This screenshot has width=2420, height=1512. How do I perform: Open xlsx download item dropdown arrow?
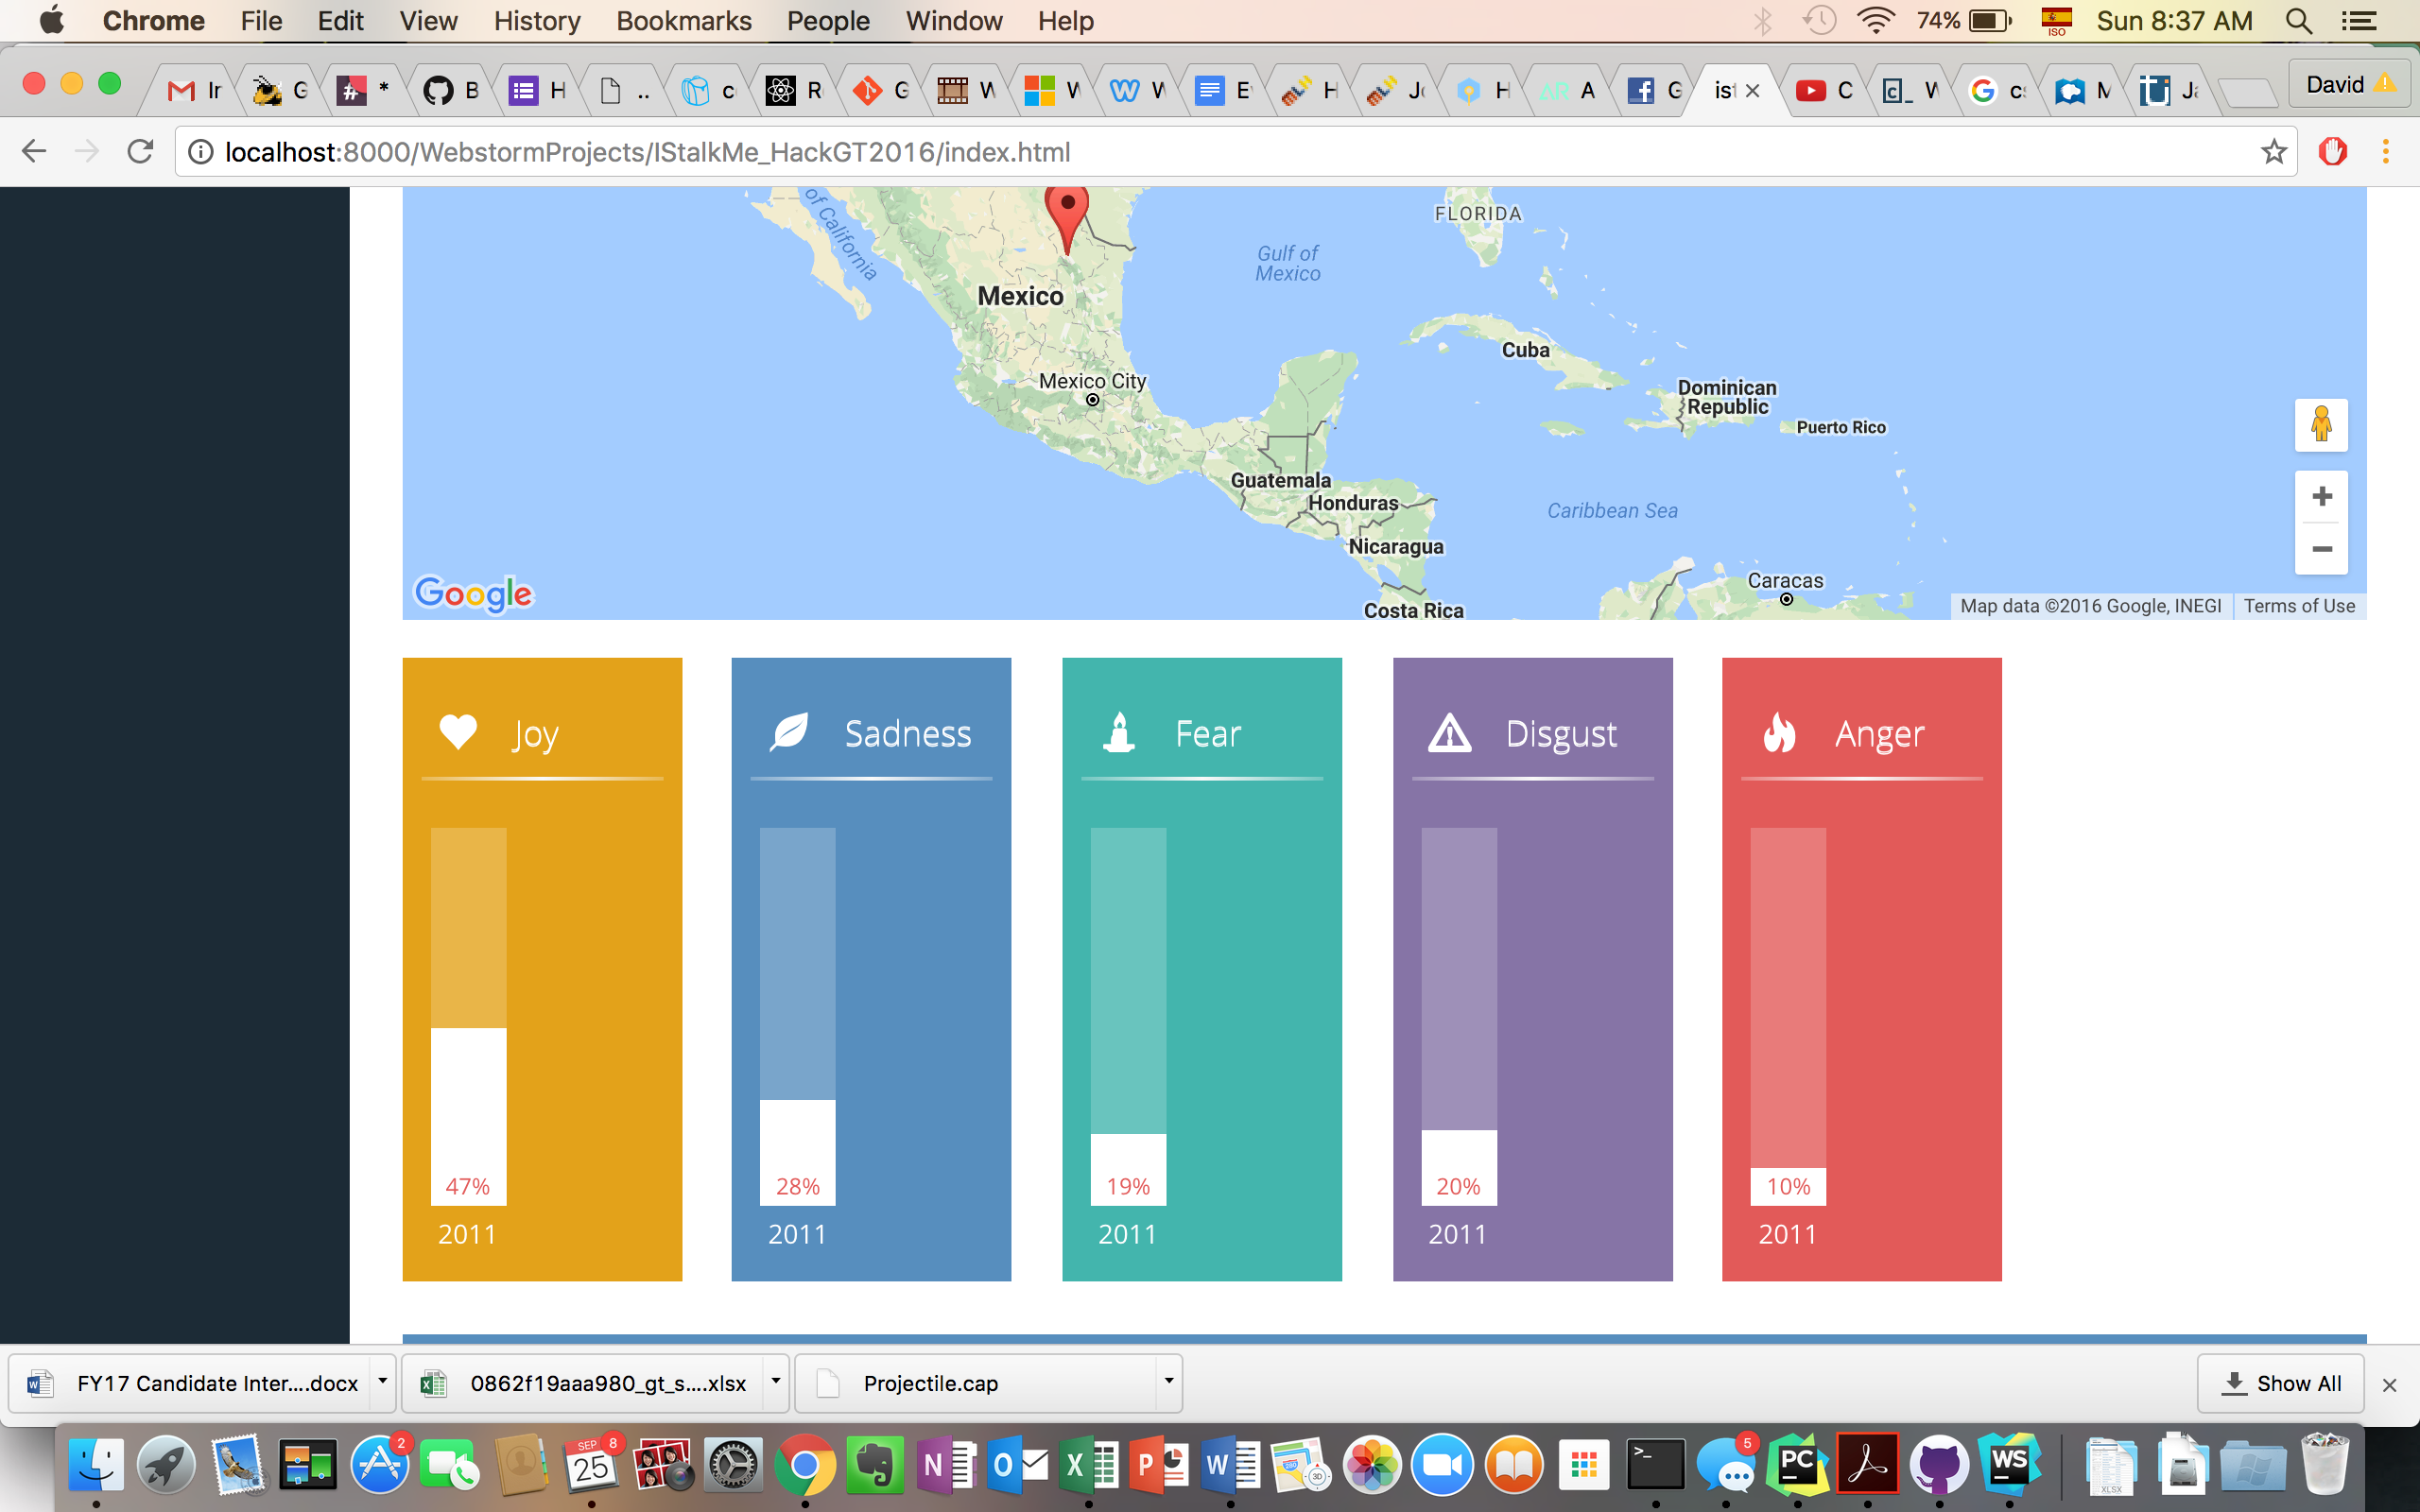[775, 1382]
